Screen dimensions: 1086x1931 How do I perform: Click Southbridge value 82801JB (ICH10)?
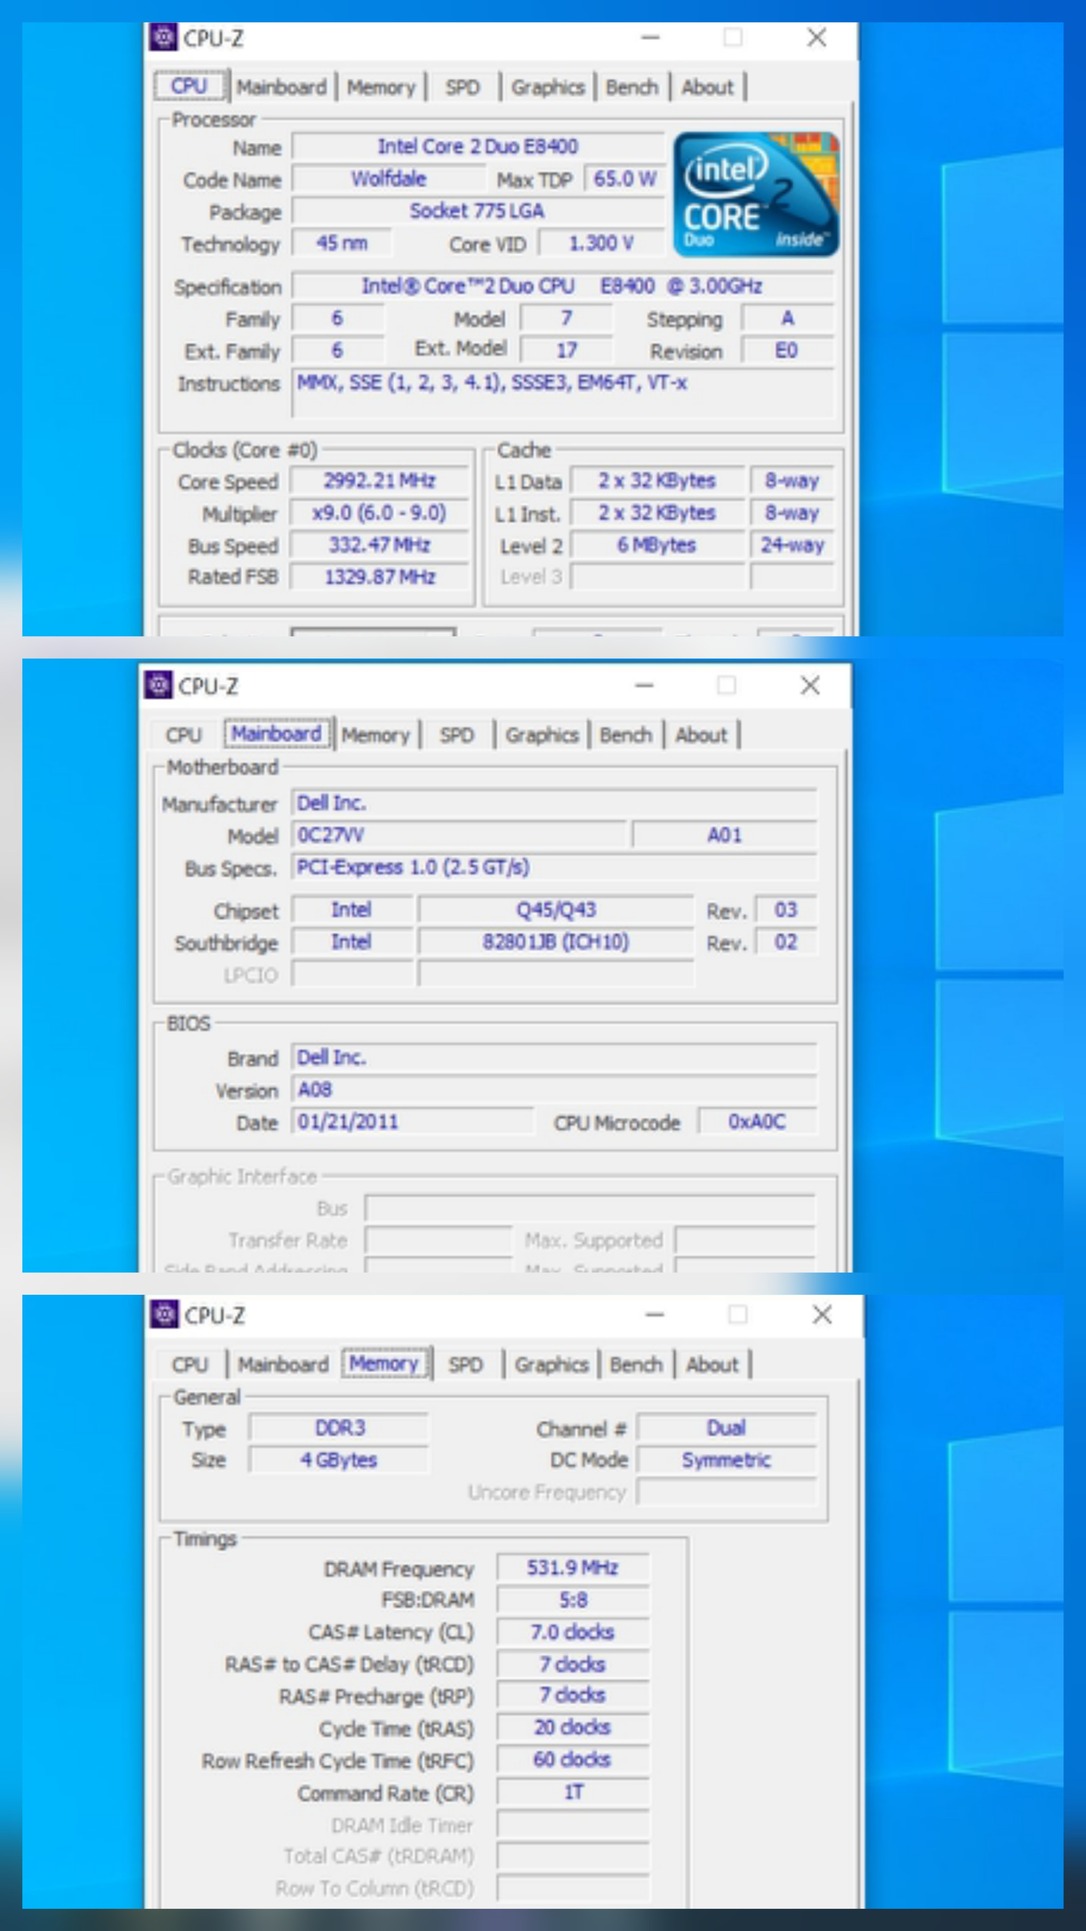[x=556, y=942]
